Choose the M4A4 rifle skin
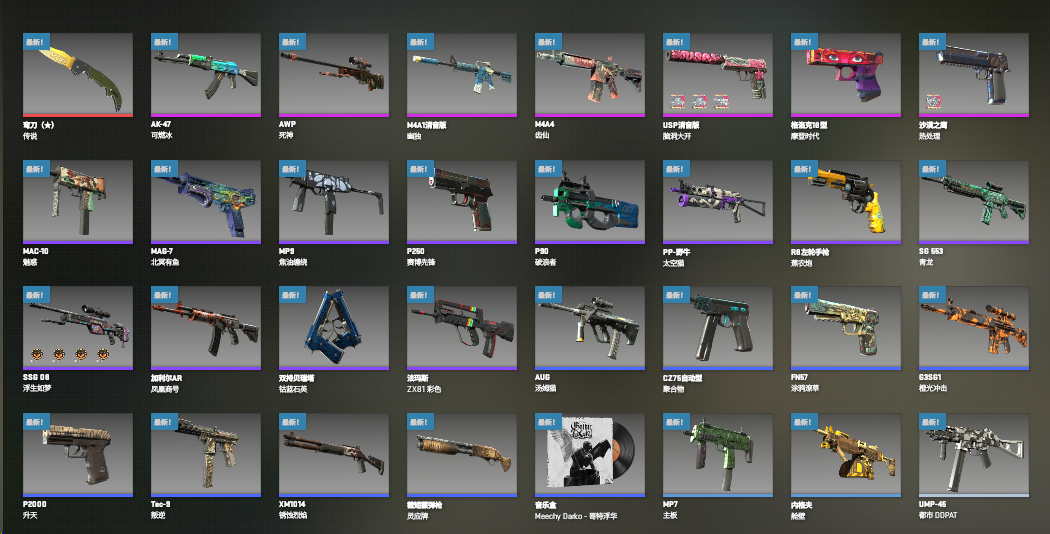The width and height of the screenshot is (1050, 534). click(x=589, y=74)
